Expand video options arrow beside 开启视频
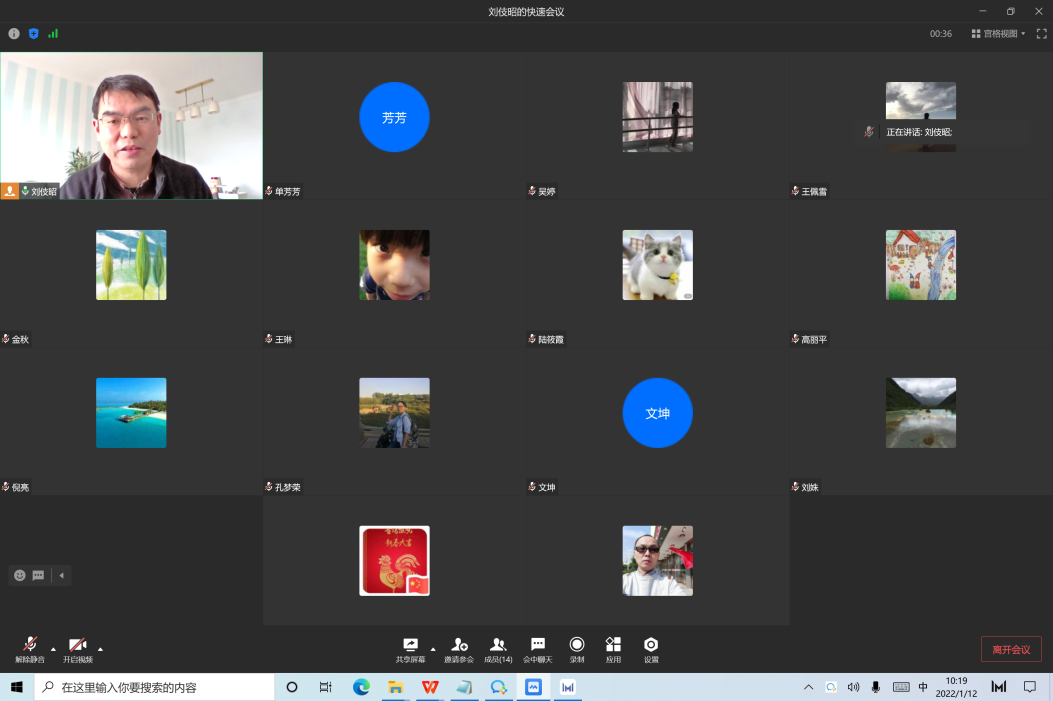Image resolution: width=1053 pixels, height=701 pixels. (x=100, y=648)
